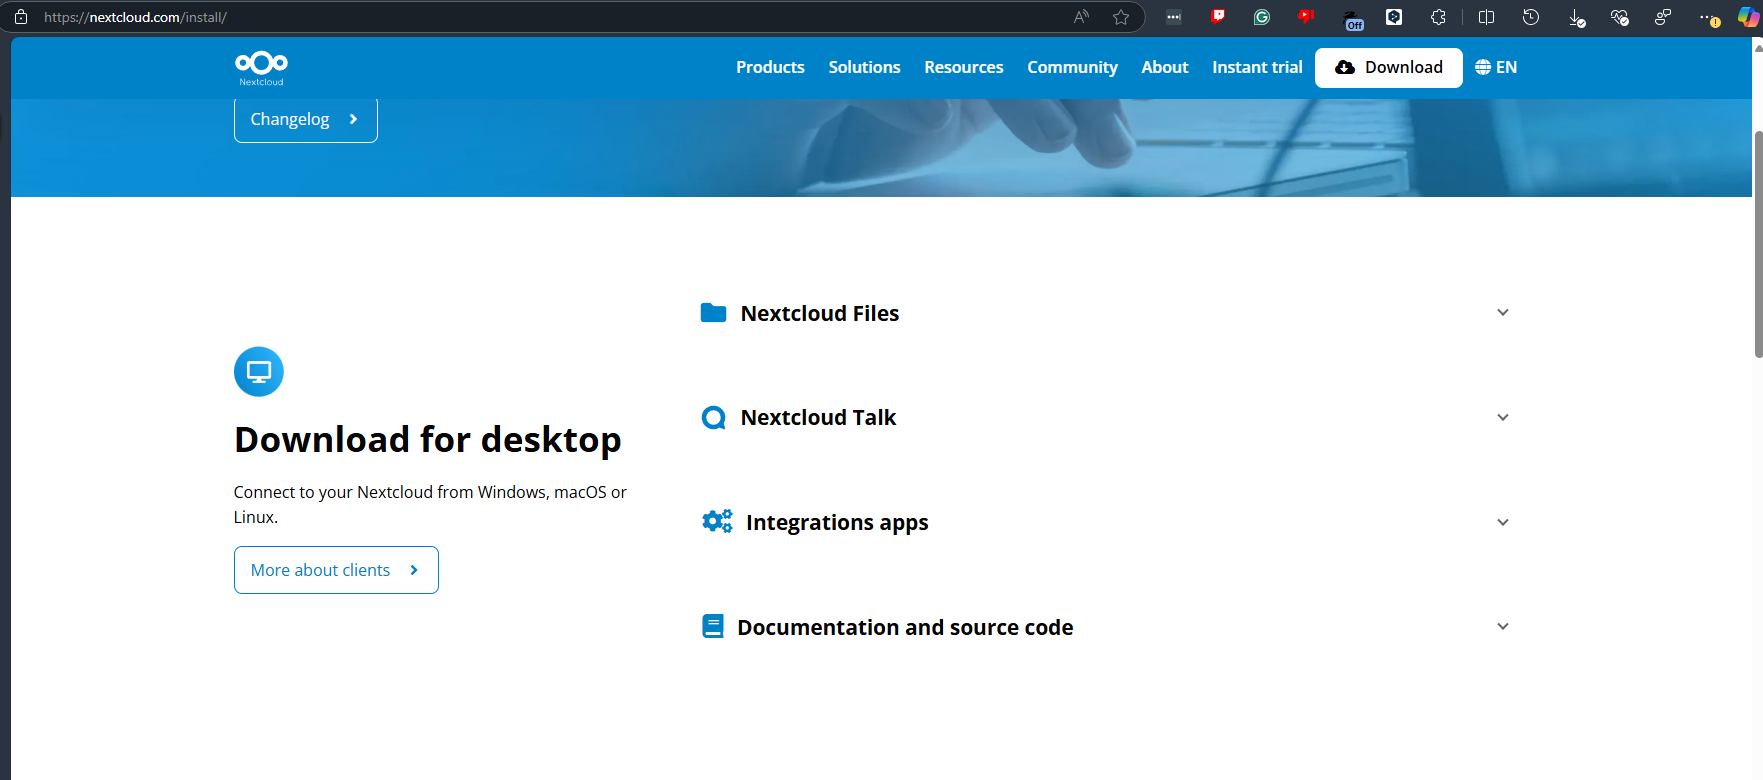Open the Resources menu
This screenshot has height=780, width=1763.
tap(964, 67)
